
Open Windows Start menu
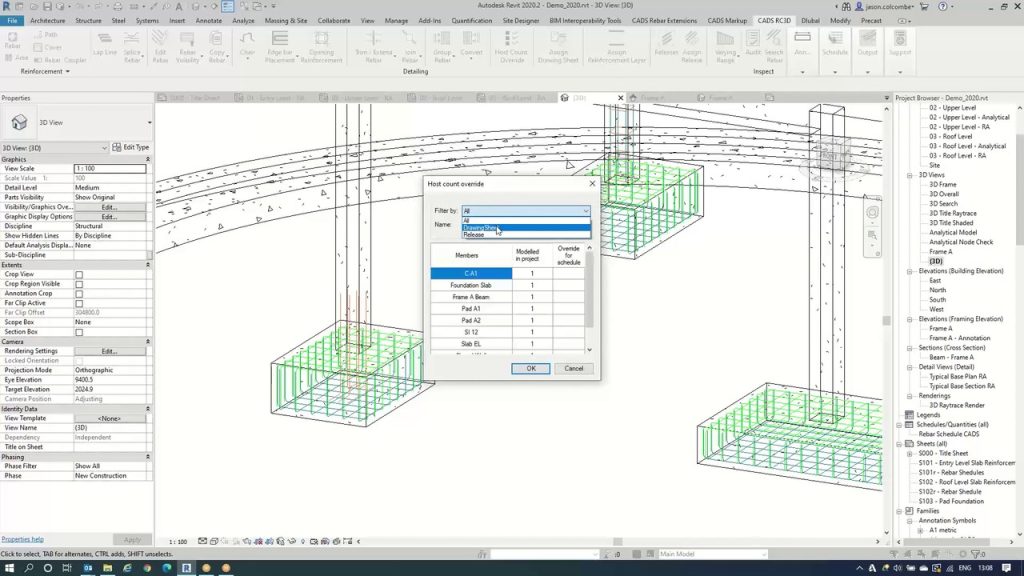pos(8,567)
